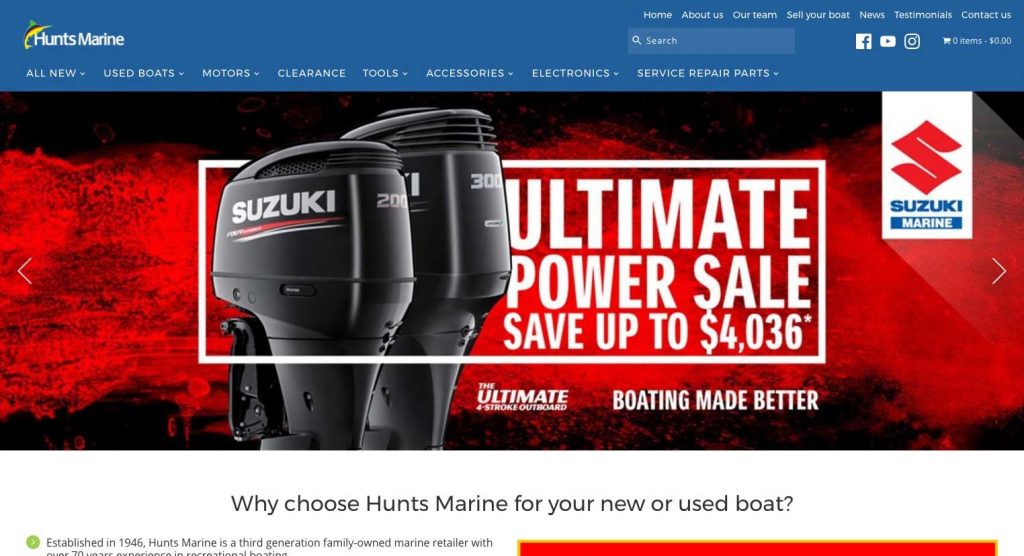Click the Suzuki Ultimate Power Sale banner
This screenshot has width=1024, height=556.
point(512,270)
